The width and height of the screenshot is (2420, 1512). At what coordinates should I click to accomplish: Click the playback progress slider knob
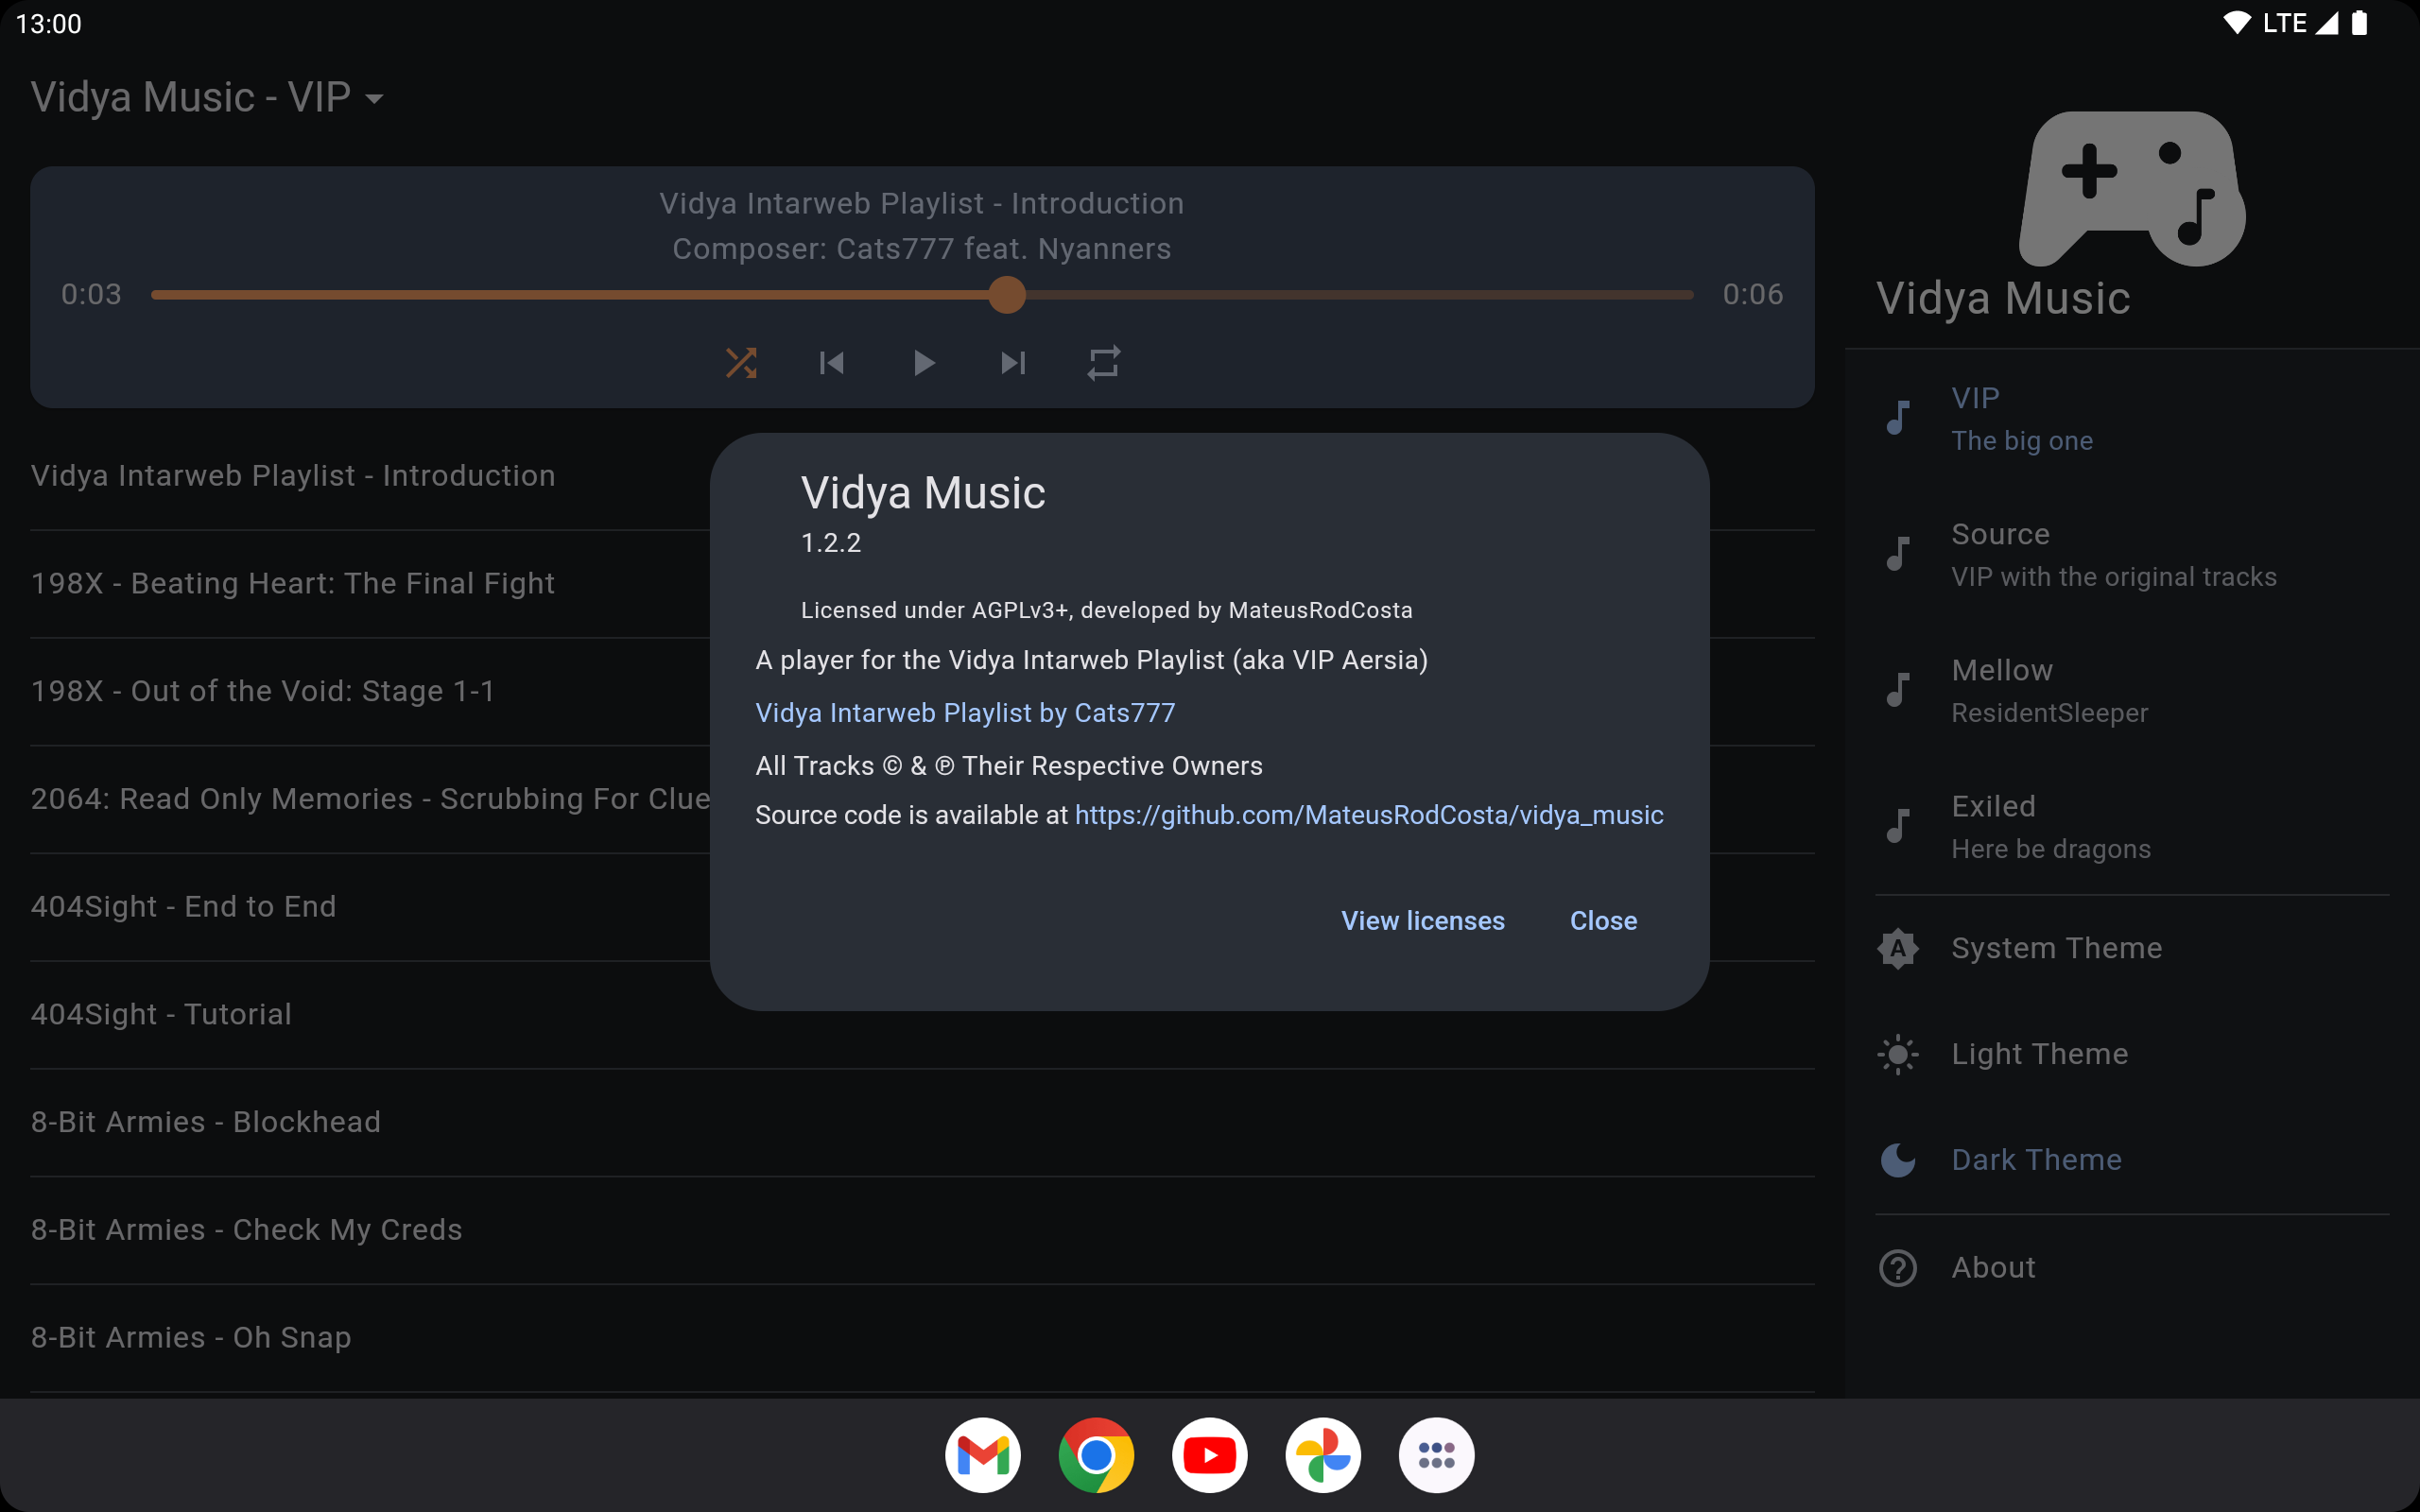pos(1007,295)
